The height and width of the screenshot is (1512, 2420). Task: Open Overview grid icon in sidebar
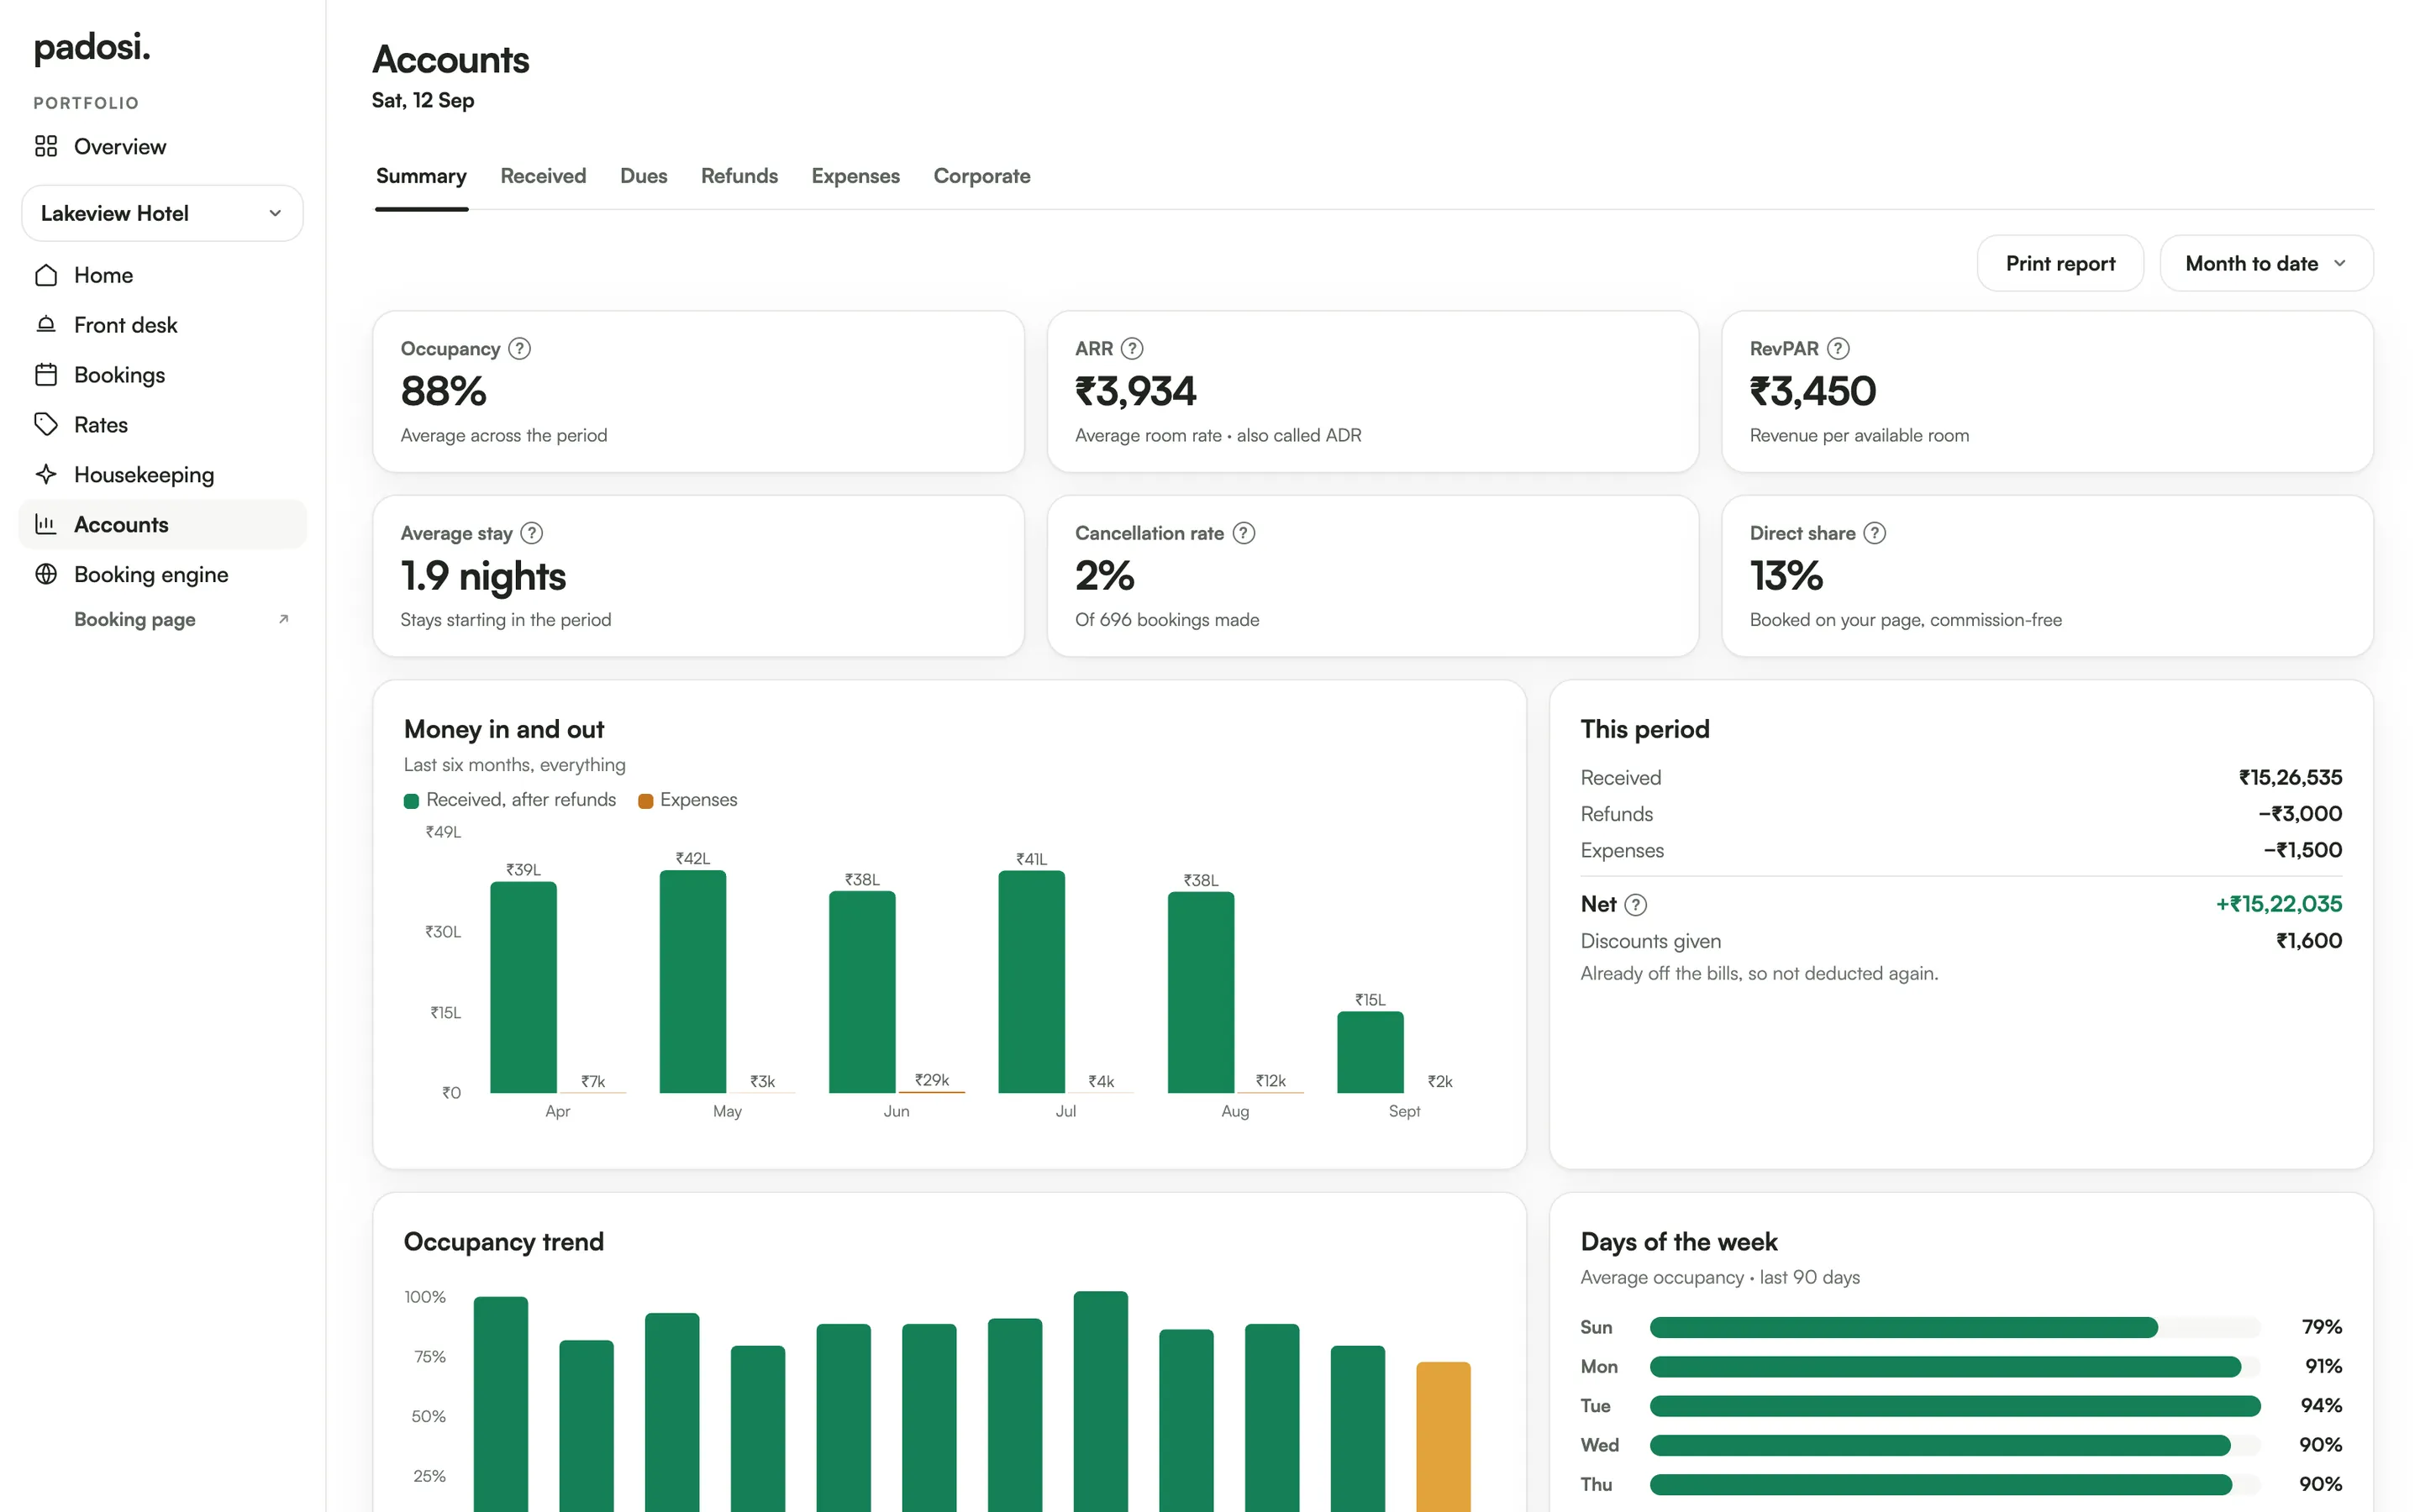coord(46,146)
